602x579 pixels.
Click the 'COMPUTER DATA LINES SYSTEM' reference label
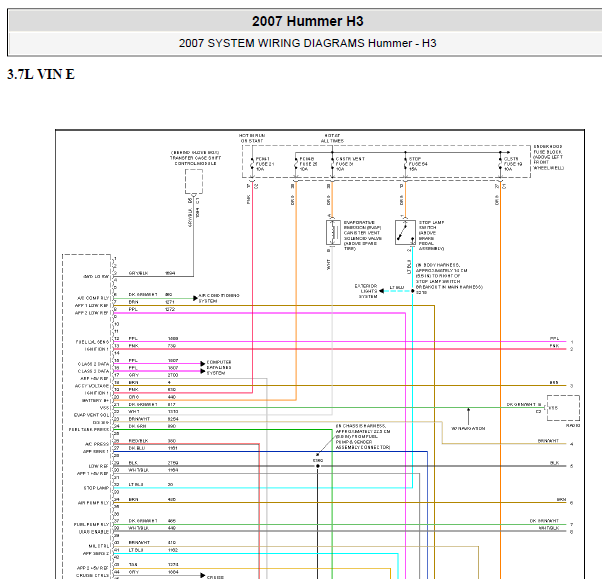click(x=219, y=367)
